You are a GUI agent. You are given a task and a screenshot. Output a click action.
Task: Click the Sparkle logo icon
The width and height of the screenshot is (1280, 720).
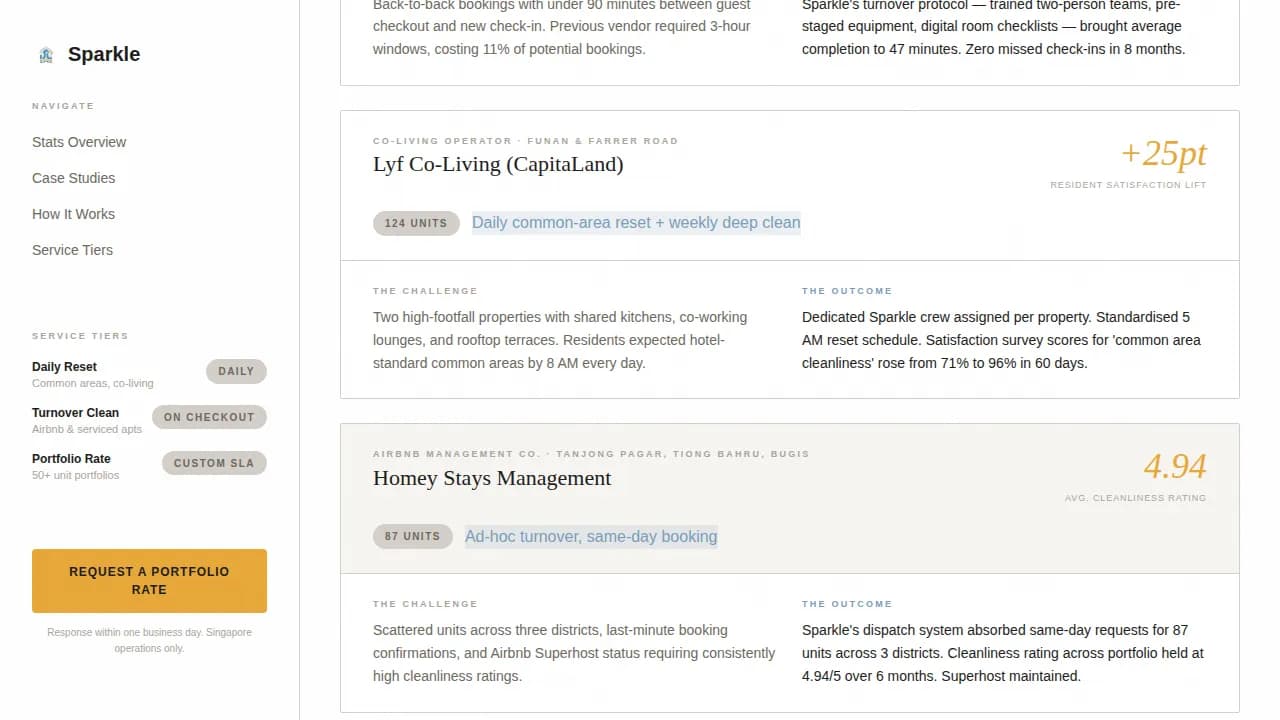46,55
